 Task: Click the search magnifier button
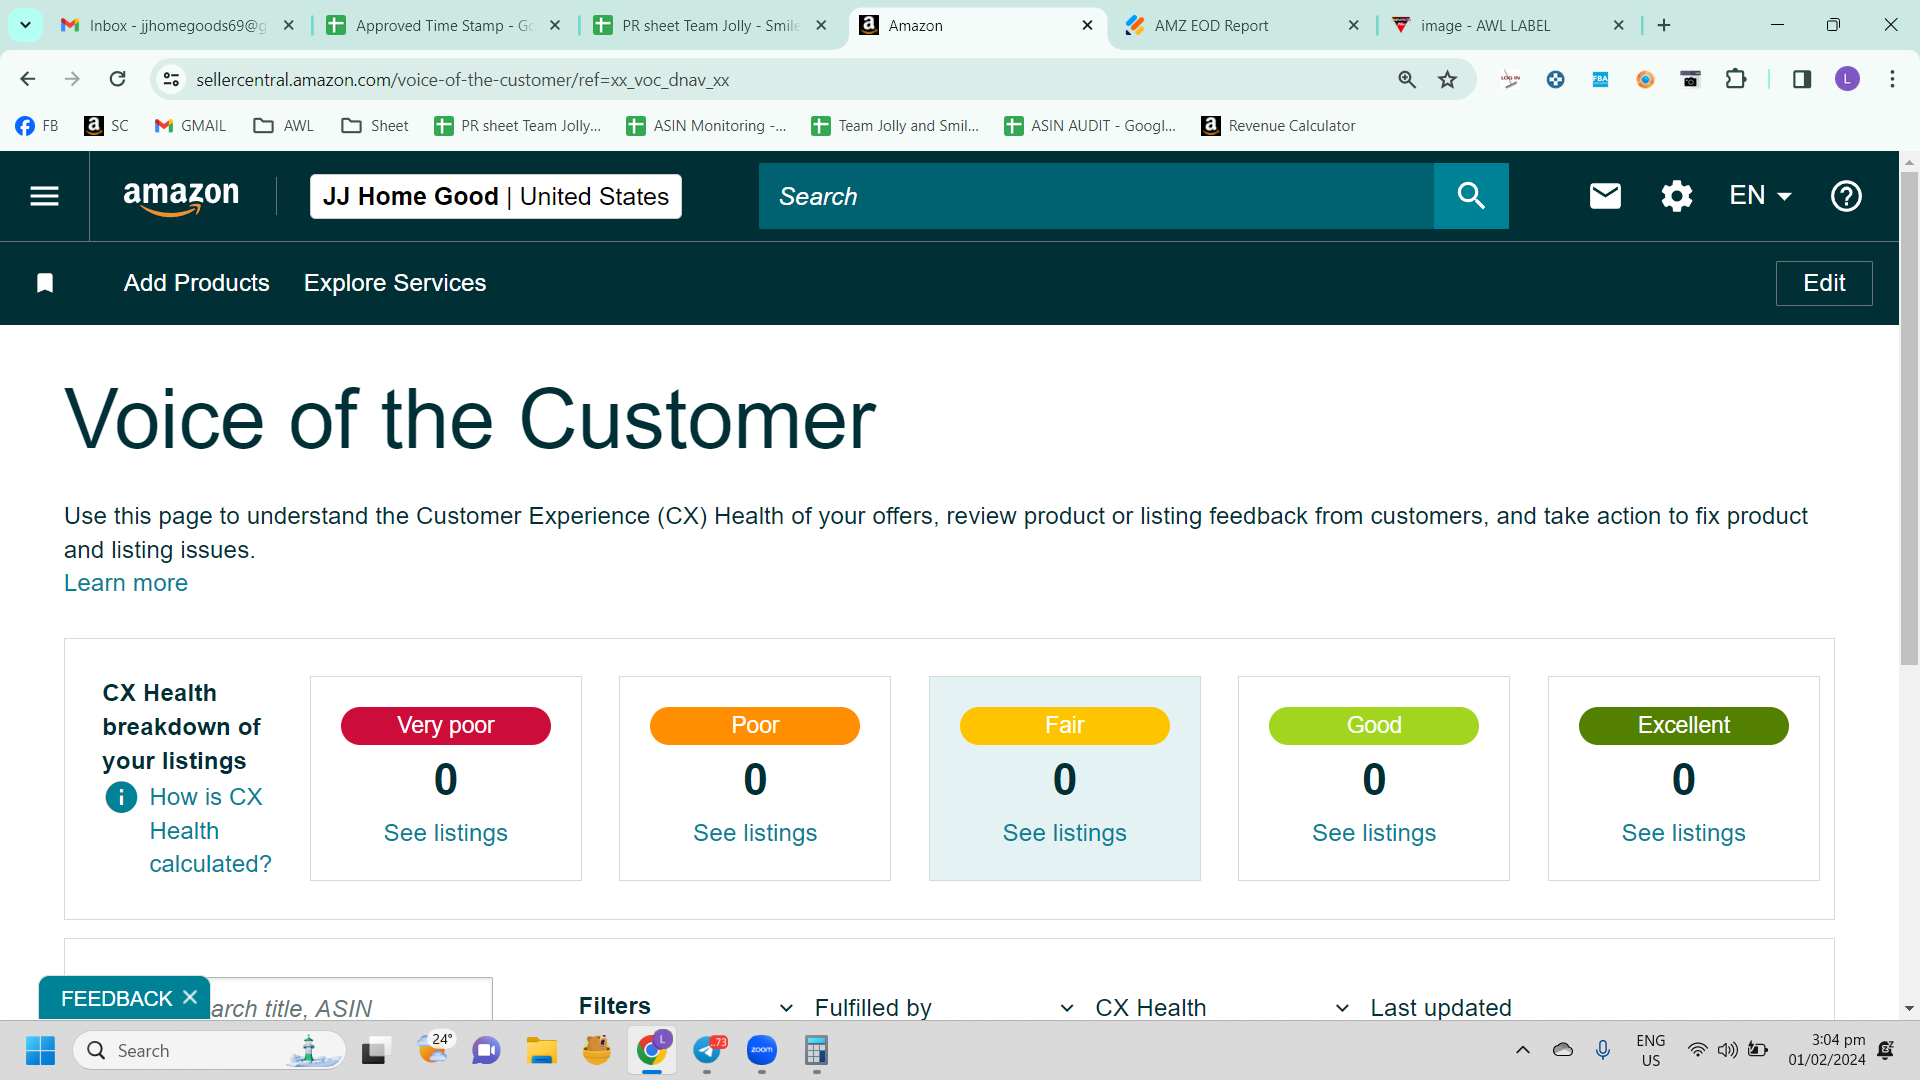coord(1471,196)
